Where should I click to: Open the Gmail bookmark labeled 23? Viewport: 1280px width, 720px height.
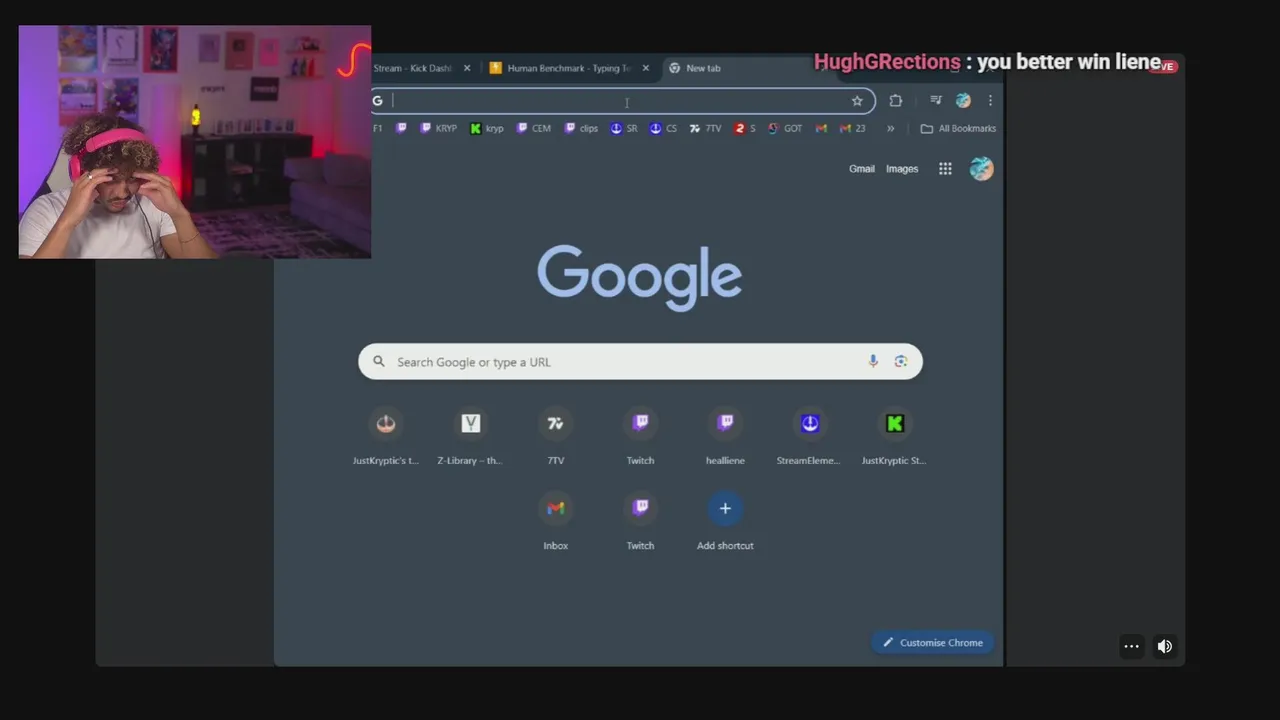[x=853, y=129]
